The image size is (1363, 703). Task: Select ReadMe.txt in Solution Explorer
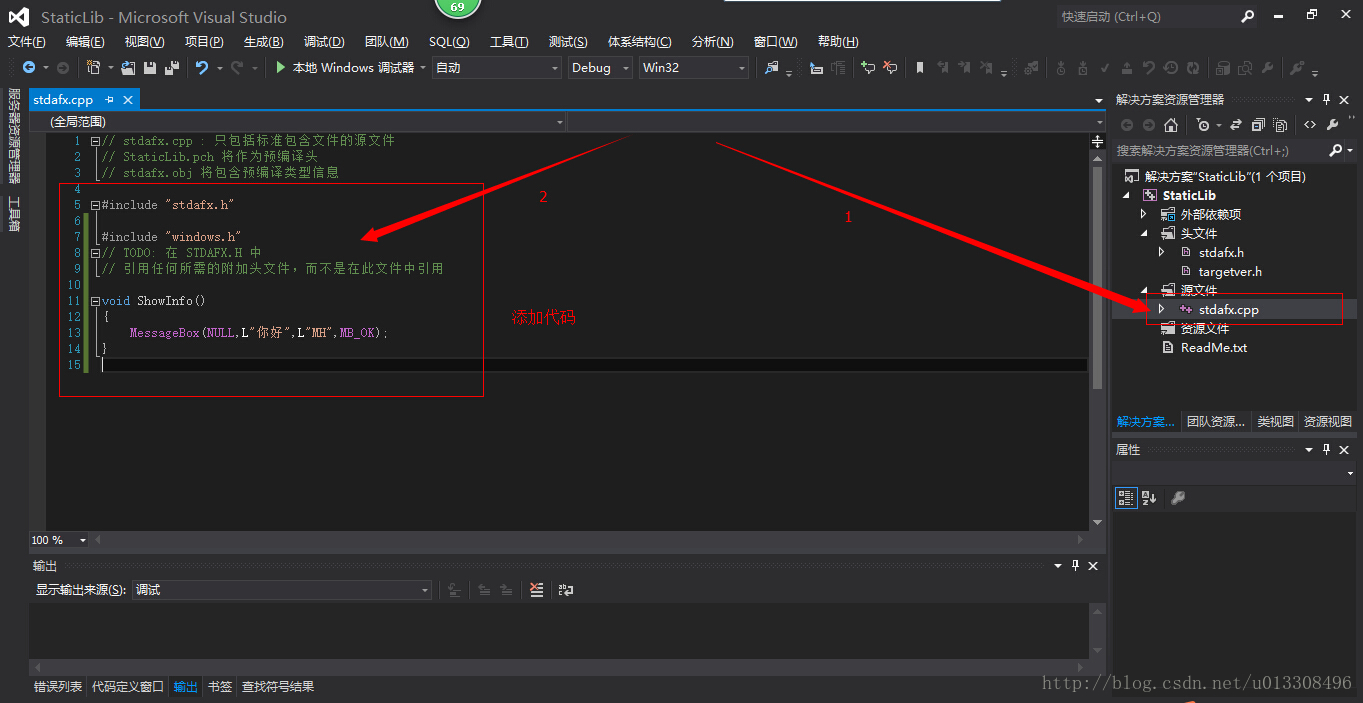(x=1214, y=348)
